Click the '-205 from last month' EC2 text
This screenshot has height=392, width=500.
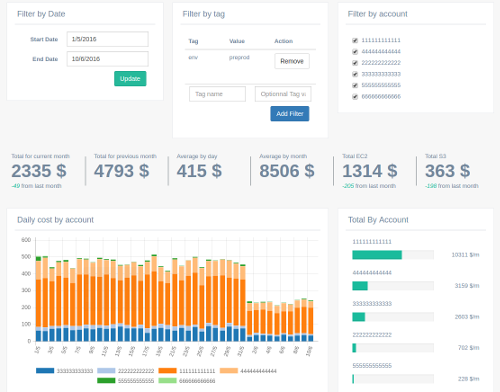click(369, 186)
